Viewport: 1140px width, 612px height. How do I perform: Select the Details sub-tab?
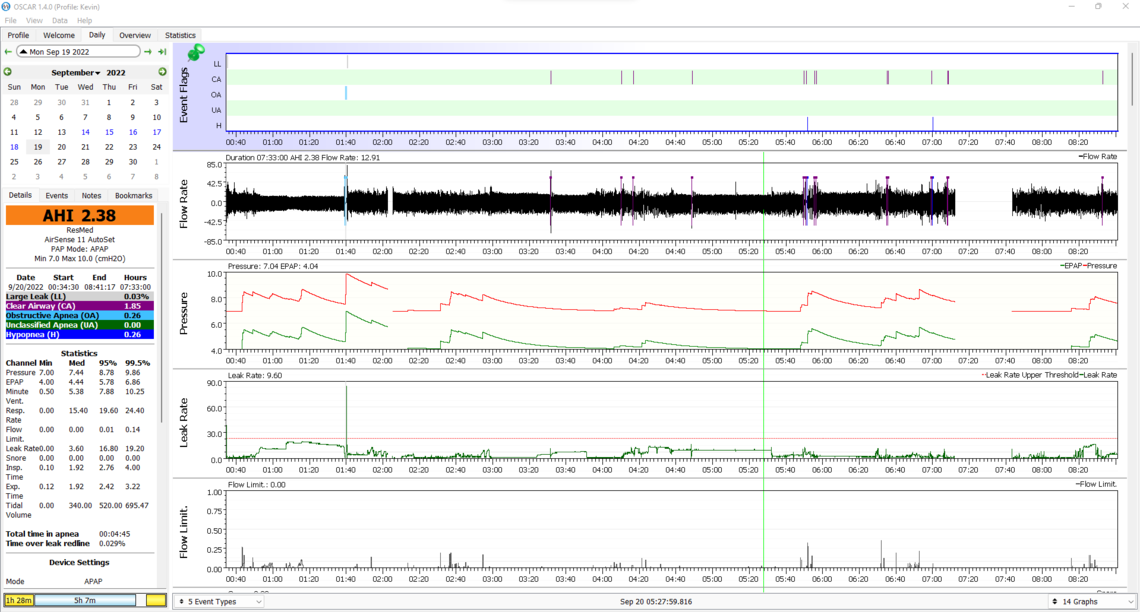[20, 196]
